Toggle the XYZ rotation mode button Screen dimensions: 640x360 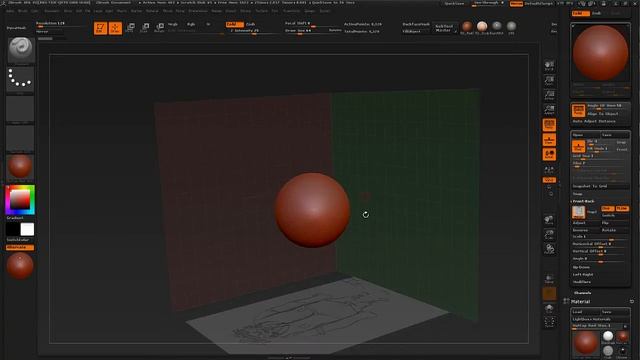[x=549, y=180]
